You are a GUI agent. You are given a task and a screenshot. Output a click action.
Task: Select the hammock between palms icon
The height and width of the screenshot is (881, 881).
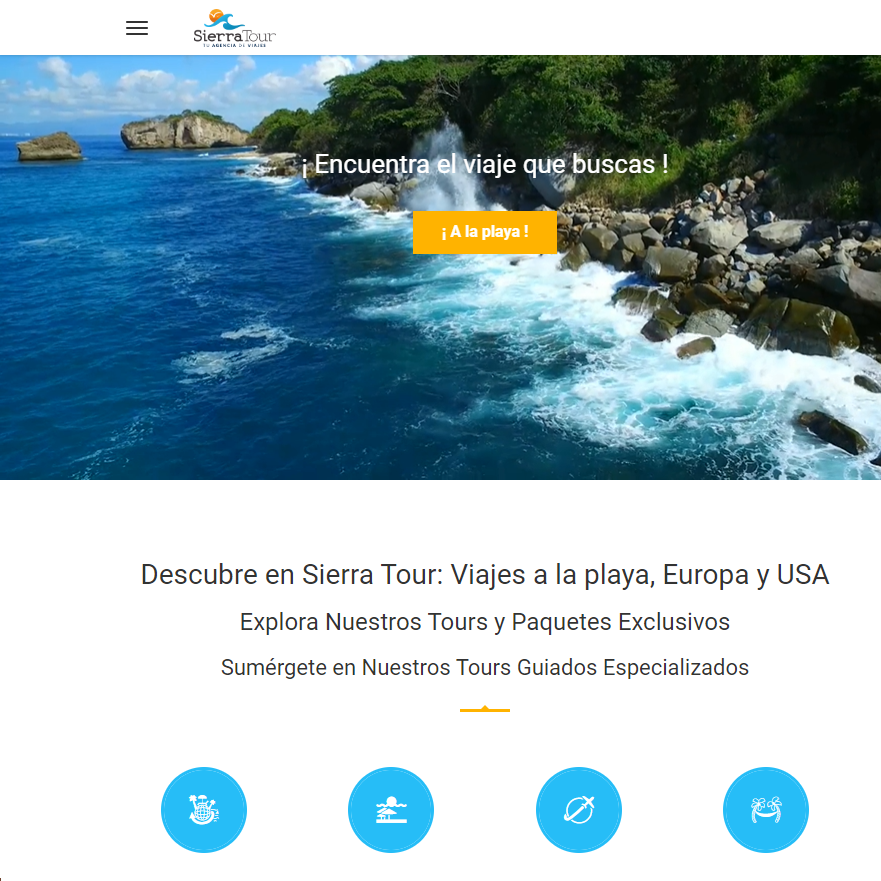pyautogui.click(x=766, y=809)
